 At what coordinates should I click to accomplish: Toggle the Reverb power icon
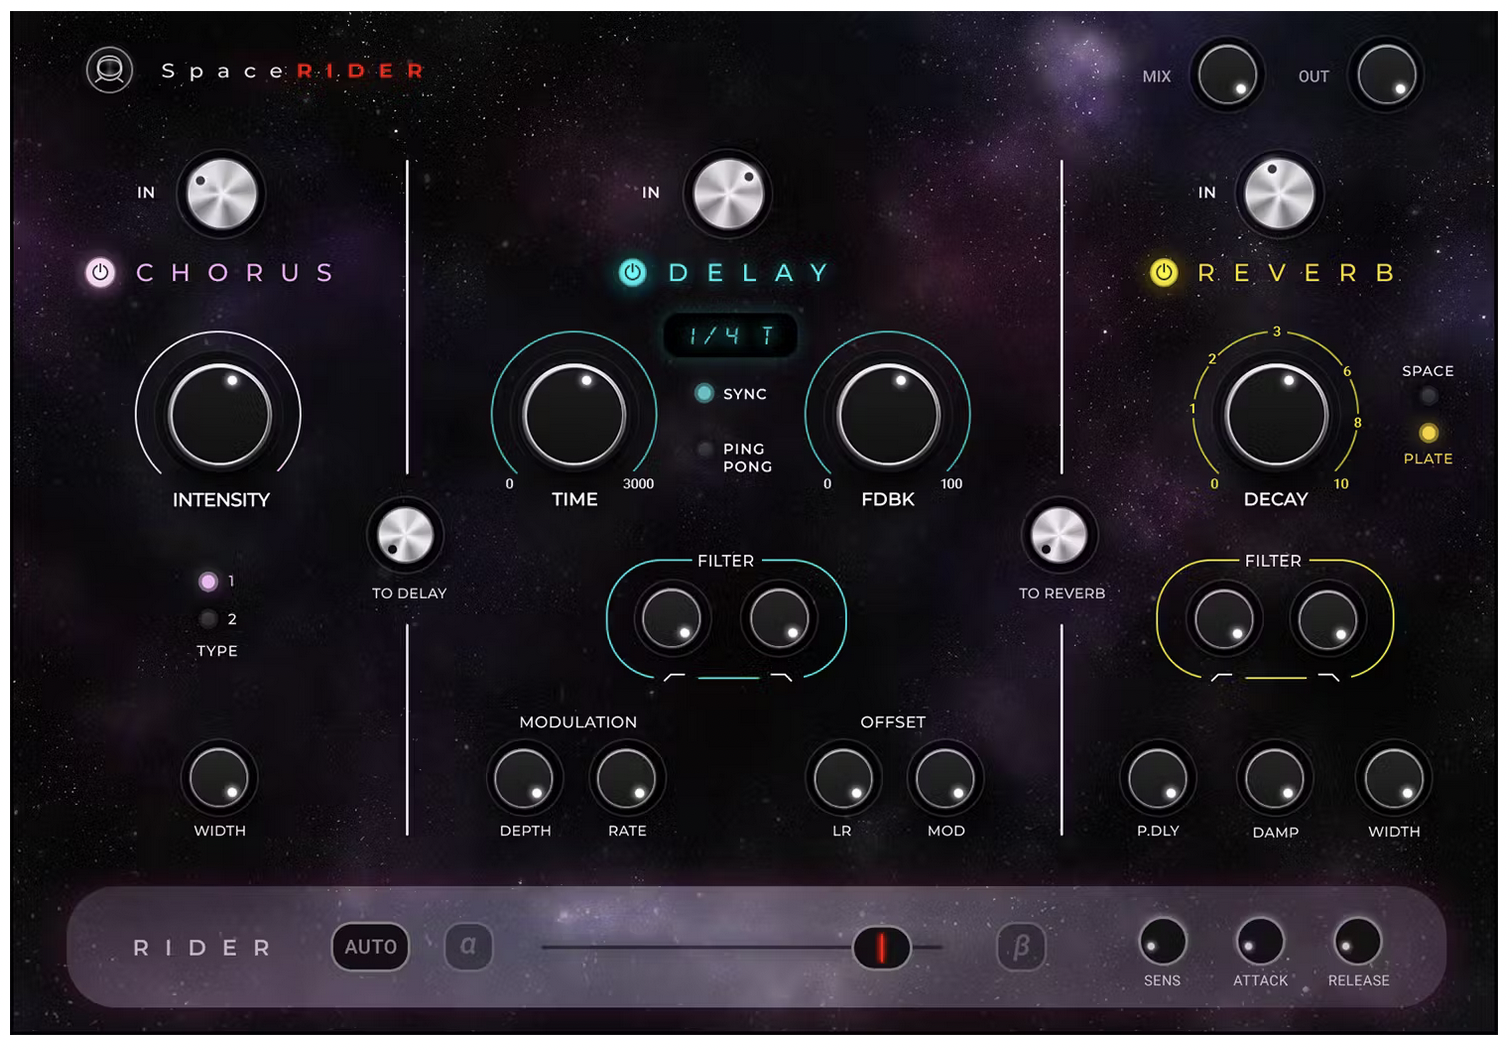pyautogui.click(x=1163, y=272)
